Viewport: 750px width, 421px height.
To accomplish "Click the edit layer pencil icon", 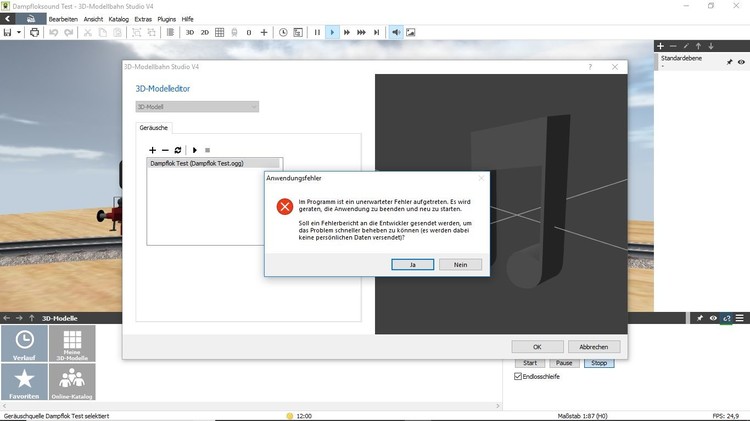I will (686, 46).
